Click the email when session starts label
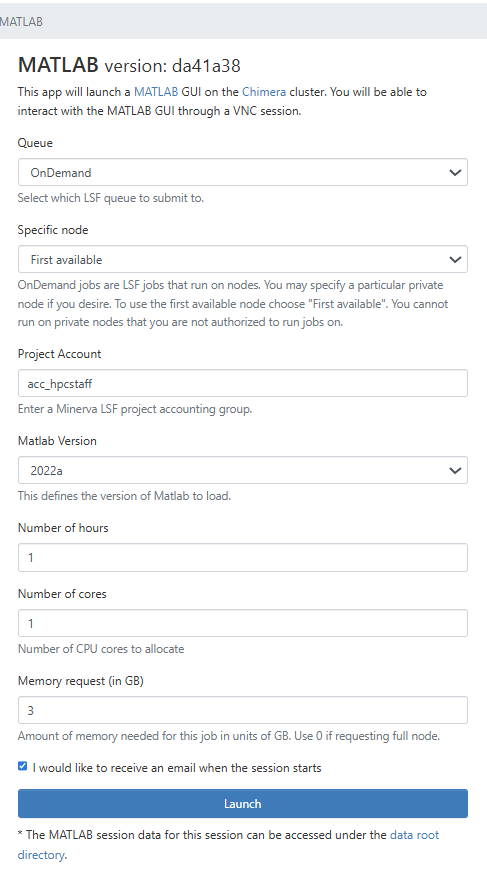The image size is (487, 873). [177, 768]
